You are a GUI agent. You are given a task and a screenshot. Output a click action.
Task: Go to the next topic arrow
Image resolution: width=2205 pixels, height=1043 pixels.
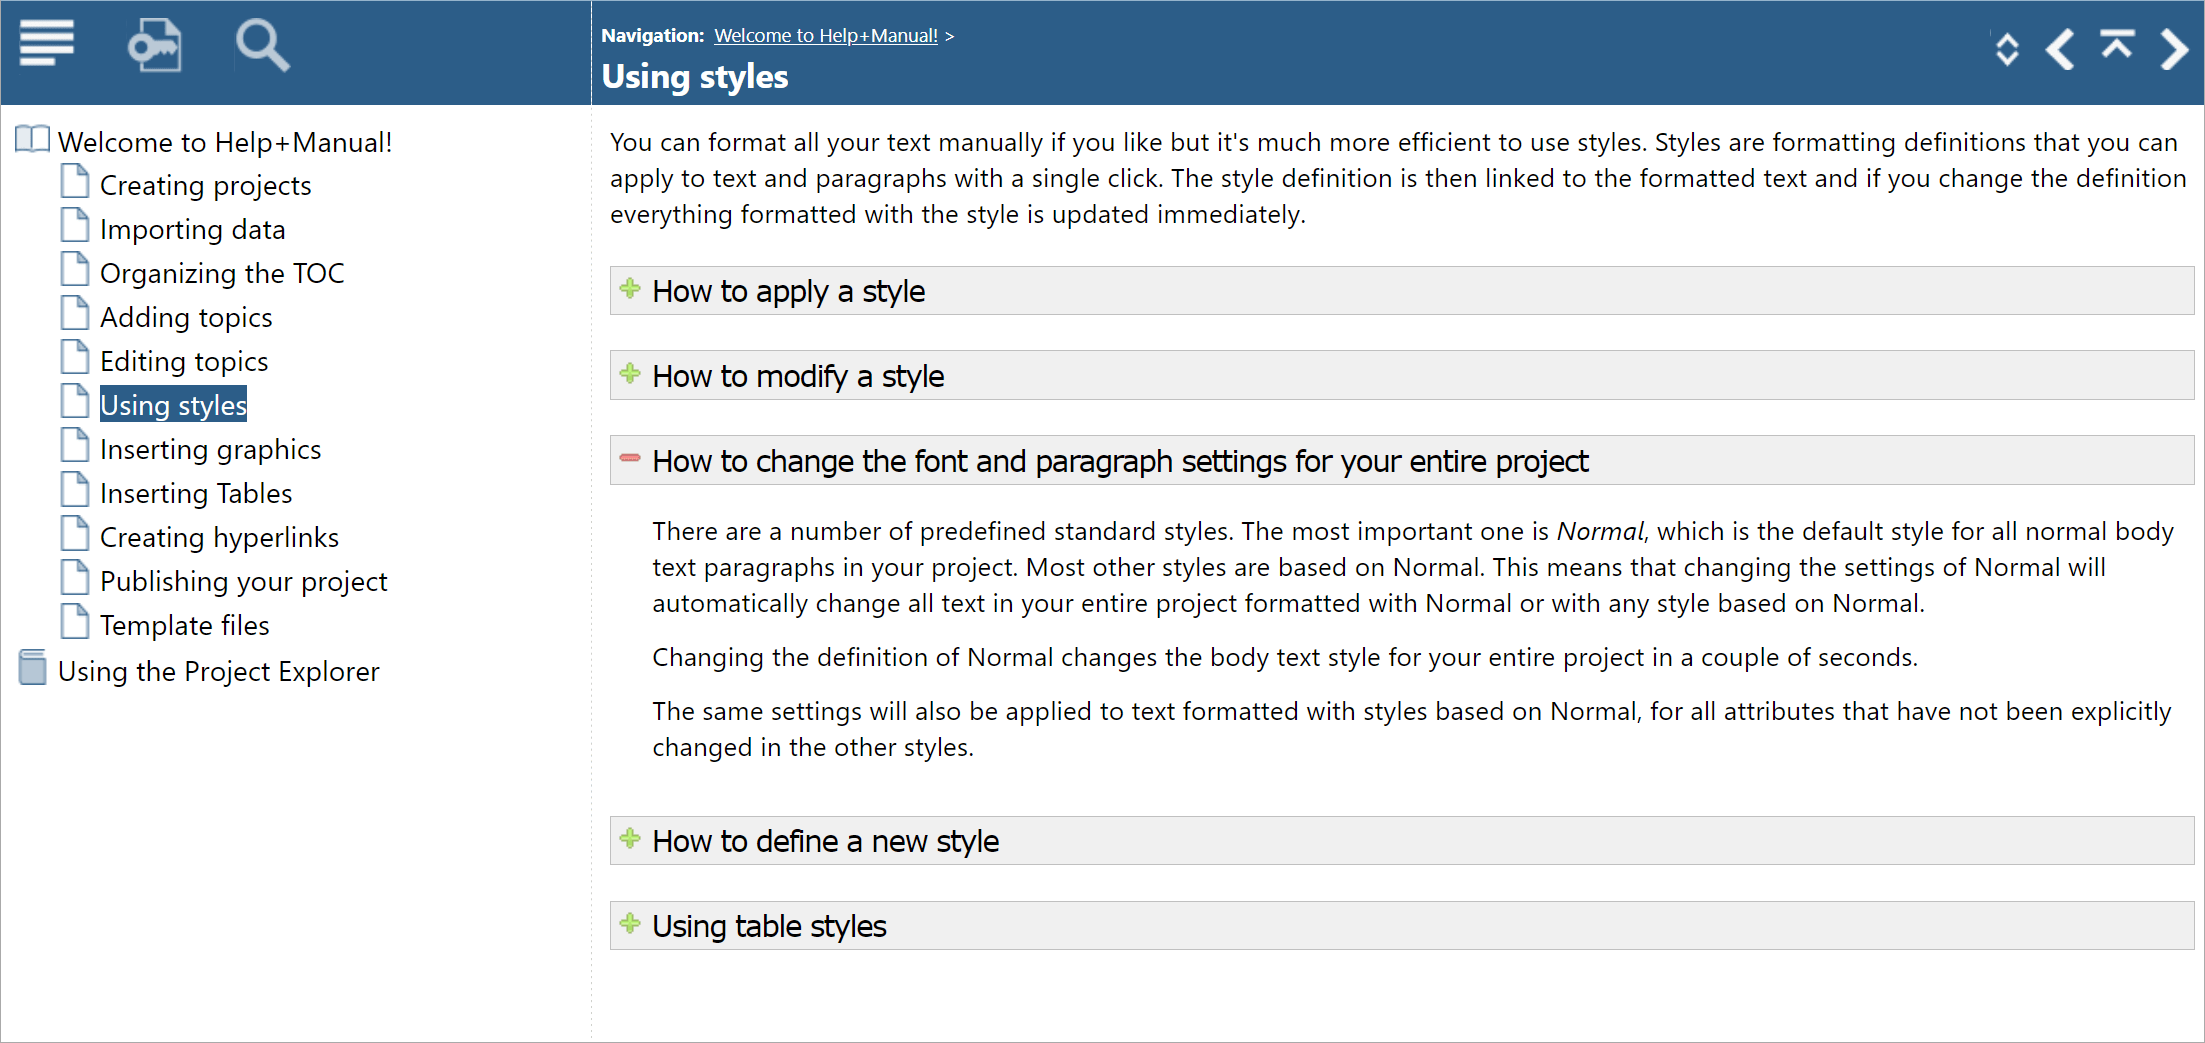[2173, 49]
